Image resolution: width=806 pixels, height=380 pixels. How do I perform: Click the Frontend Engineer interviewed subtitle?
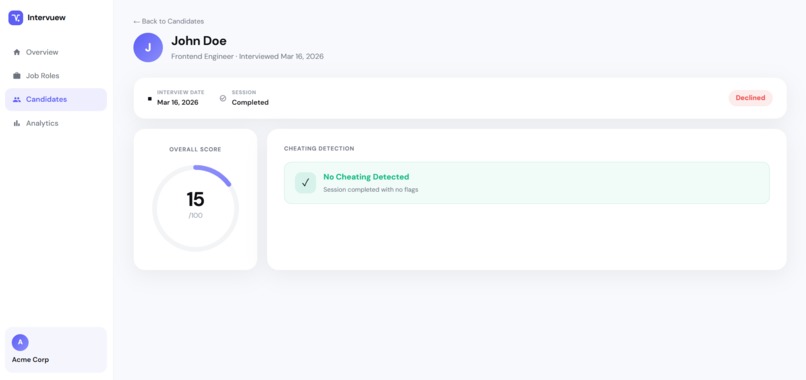tap(247, 57)
